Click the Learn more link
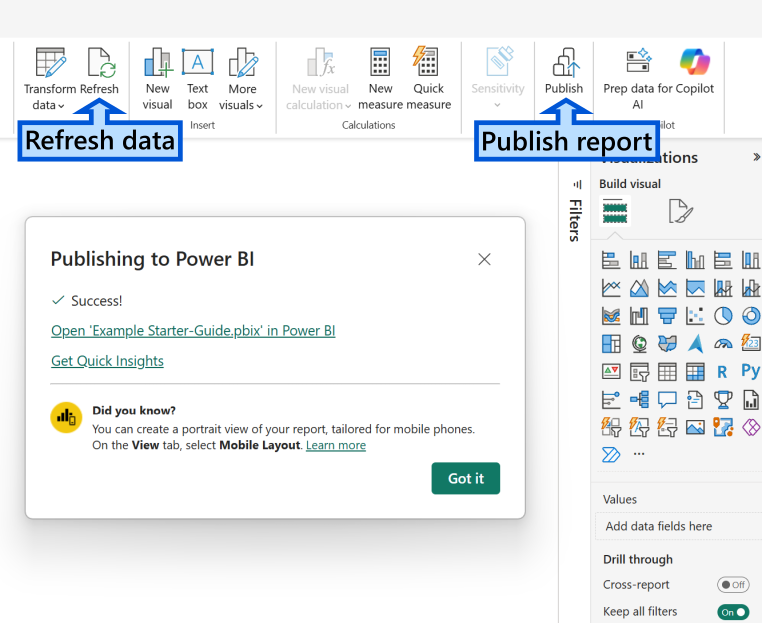762x623 pixels. pyautogui.click(x=336, y=445)
